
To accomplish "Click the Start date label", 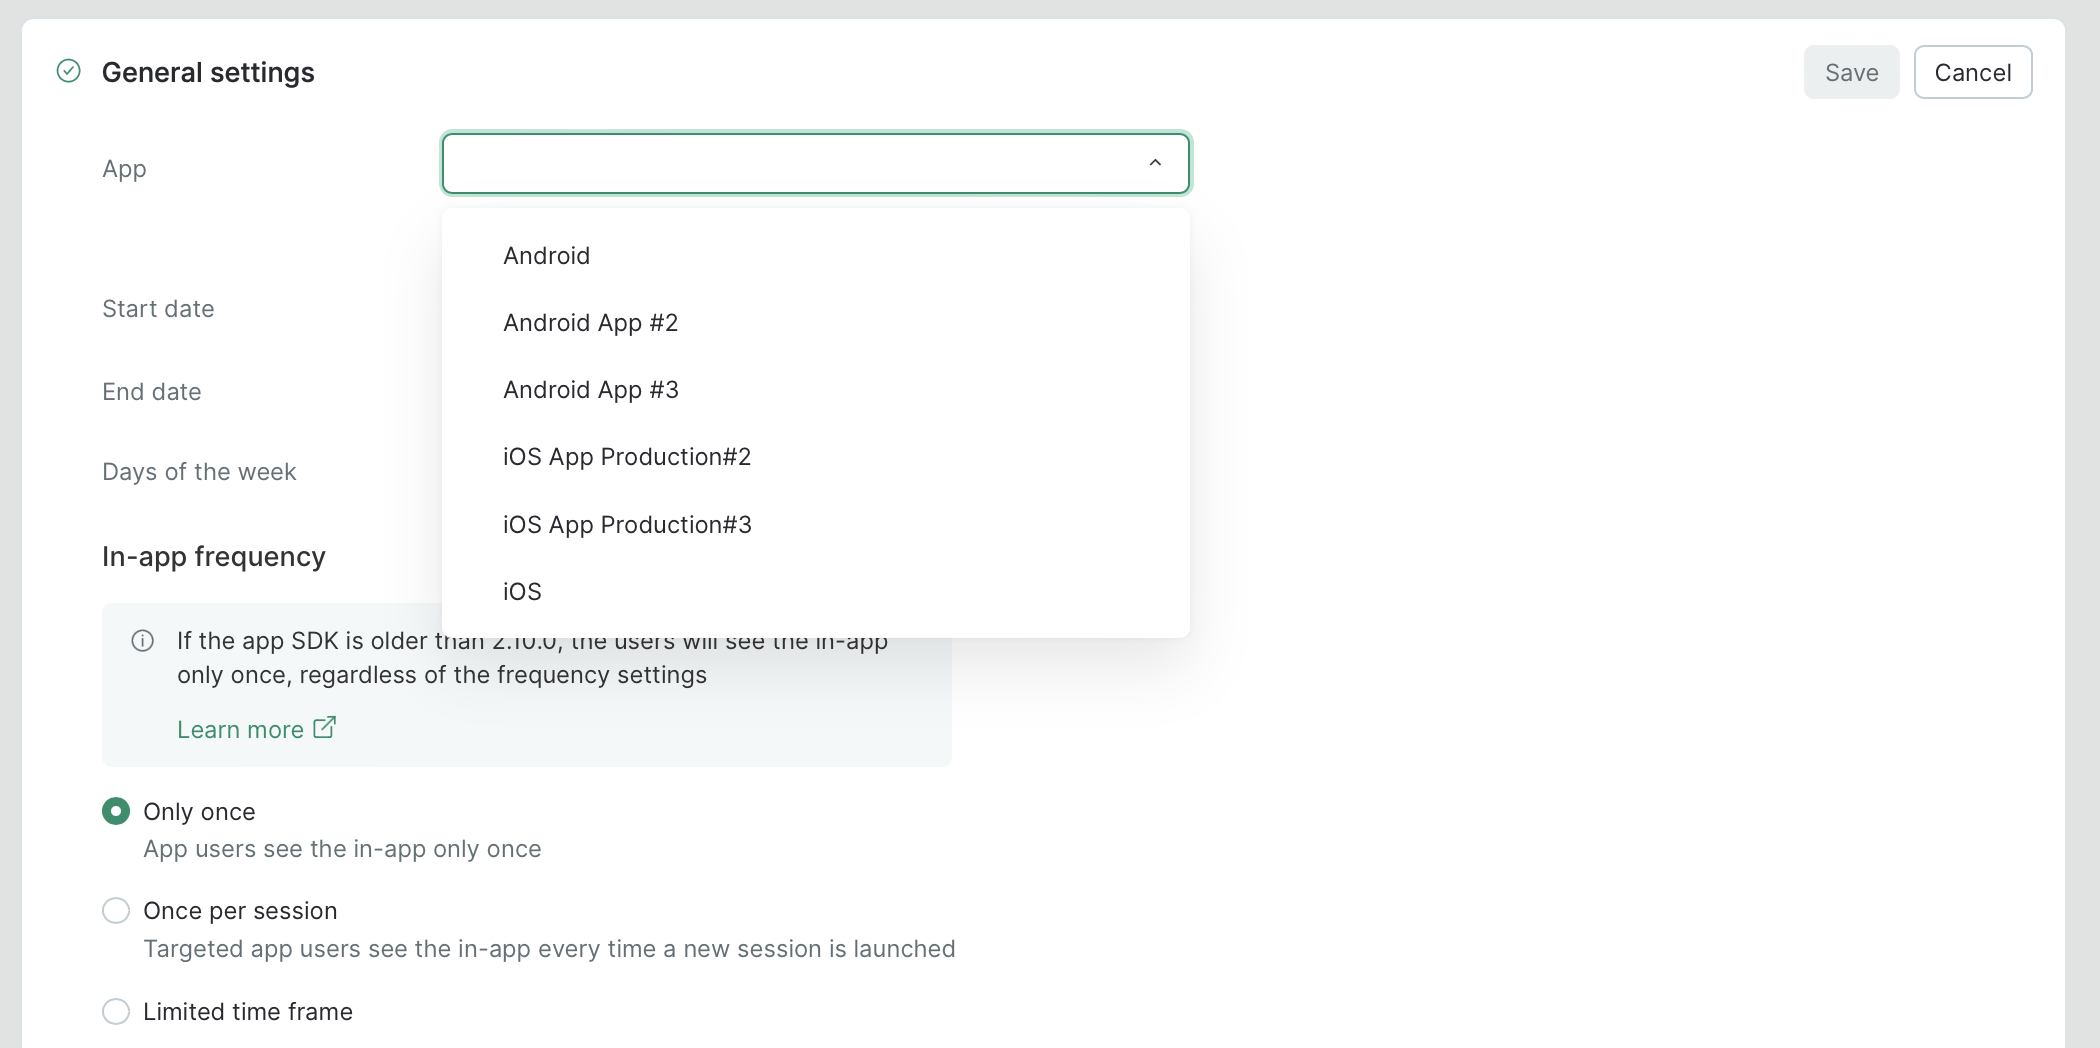I will tap(158, 309).
